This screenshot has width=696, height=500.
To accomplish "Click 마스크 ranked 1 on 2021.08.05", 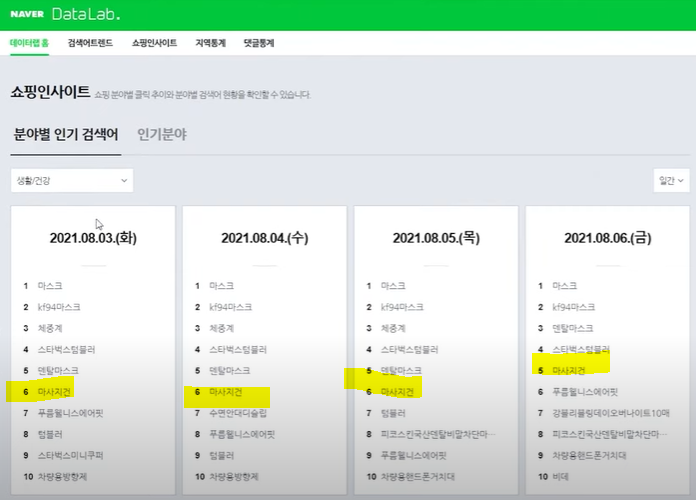I will (393, 286).
